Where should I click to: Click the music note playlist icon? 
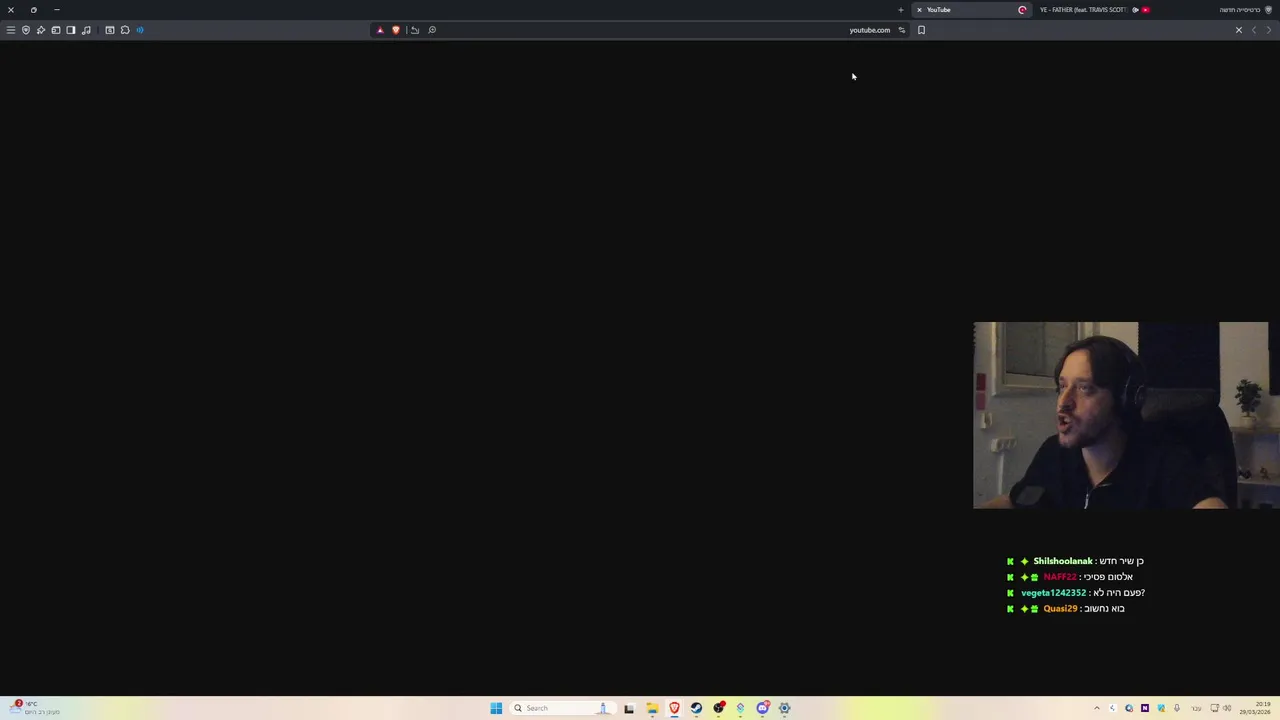tap(86, 30)
